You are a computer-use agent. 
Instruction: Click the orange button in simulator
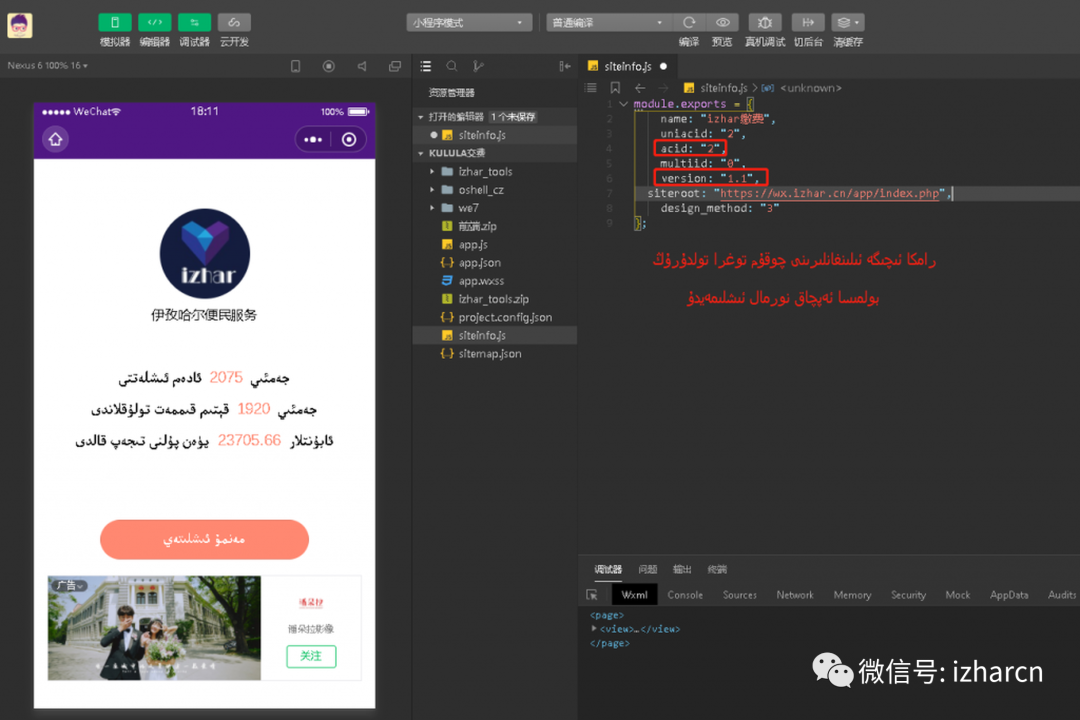pos(205,539)
